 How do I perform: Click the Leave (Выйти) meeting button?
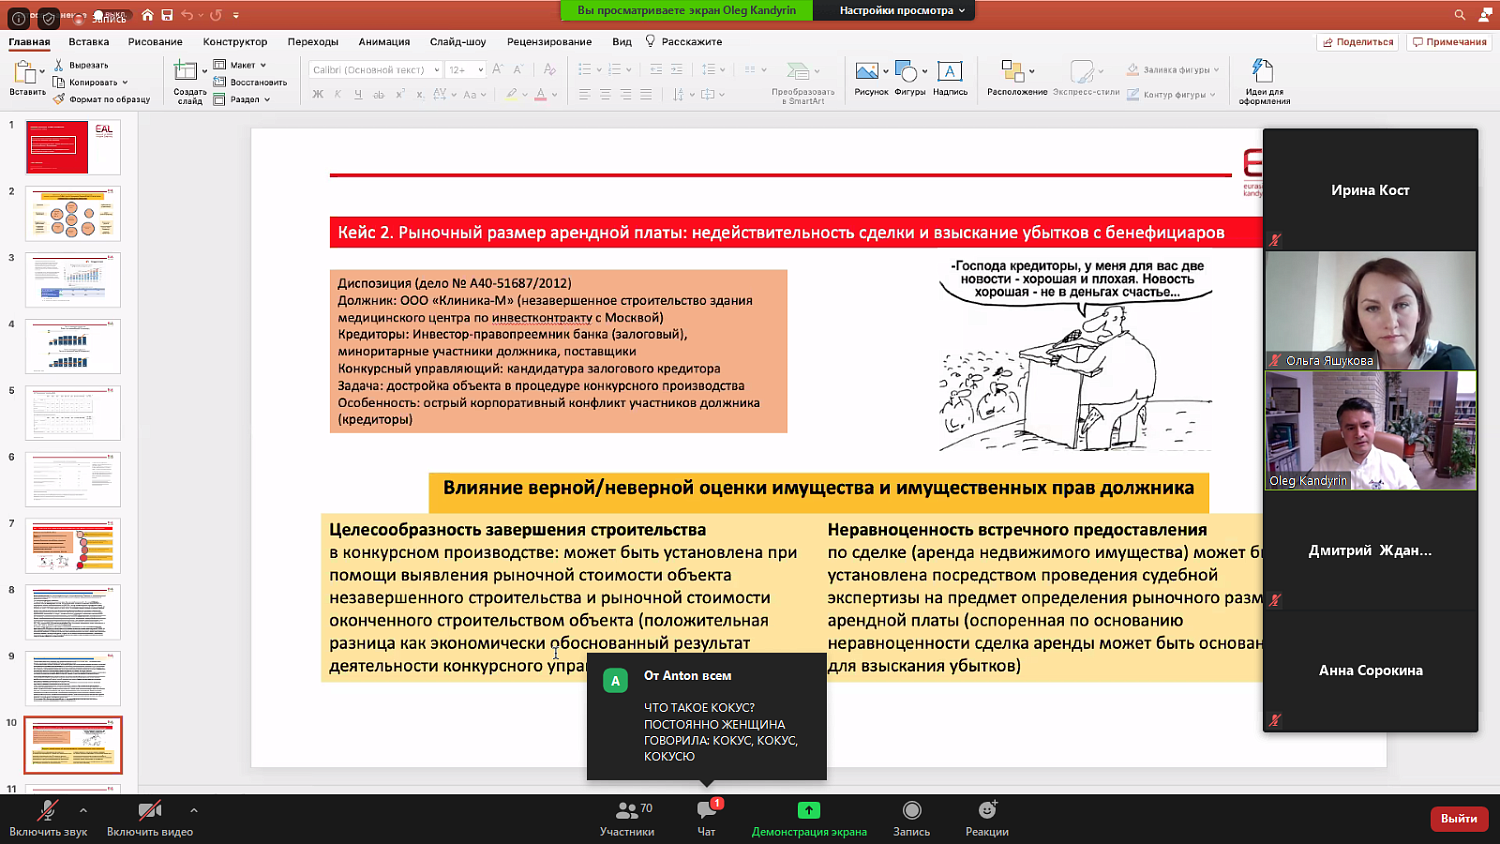tap(1459, 818)
